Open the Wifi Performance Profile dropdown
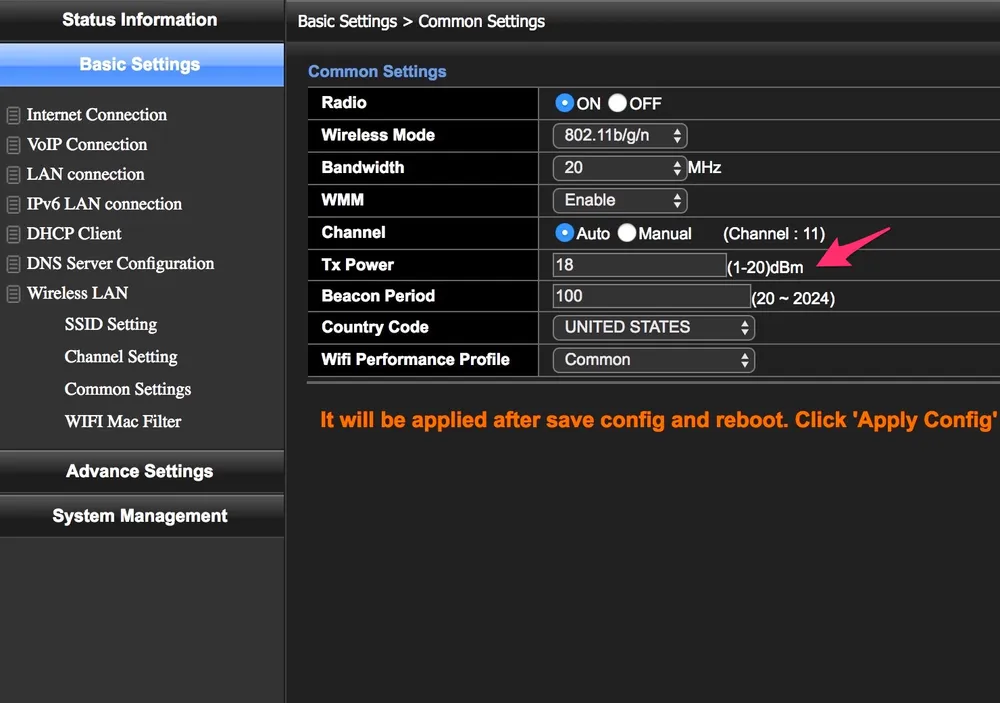Screen dimensions: 1000x703 pyautogui.click(x=653, y=360)
